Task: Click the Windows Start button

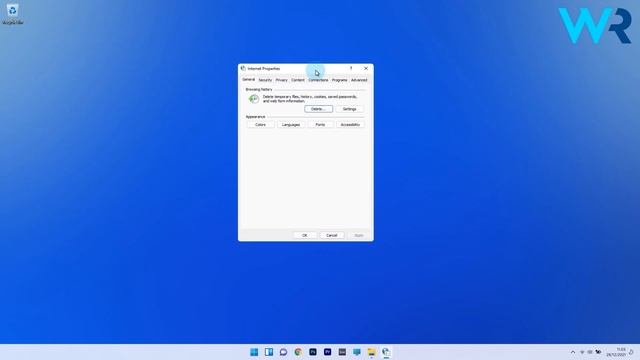Action: pyautogui.click(x=254, y=352)
